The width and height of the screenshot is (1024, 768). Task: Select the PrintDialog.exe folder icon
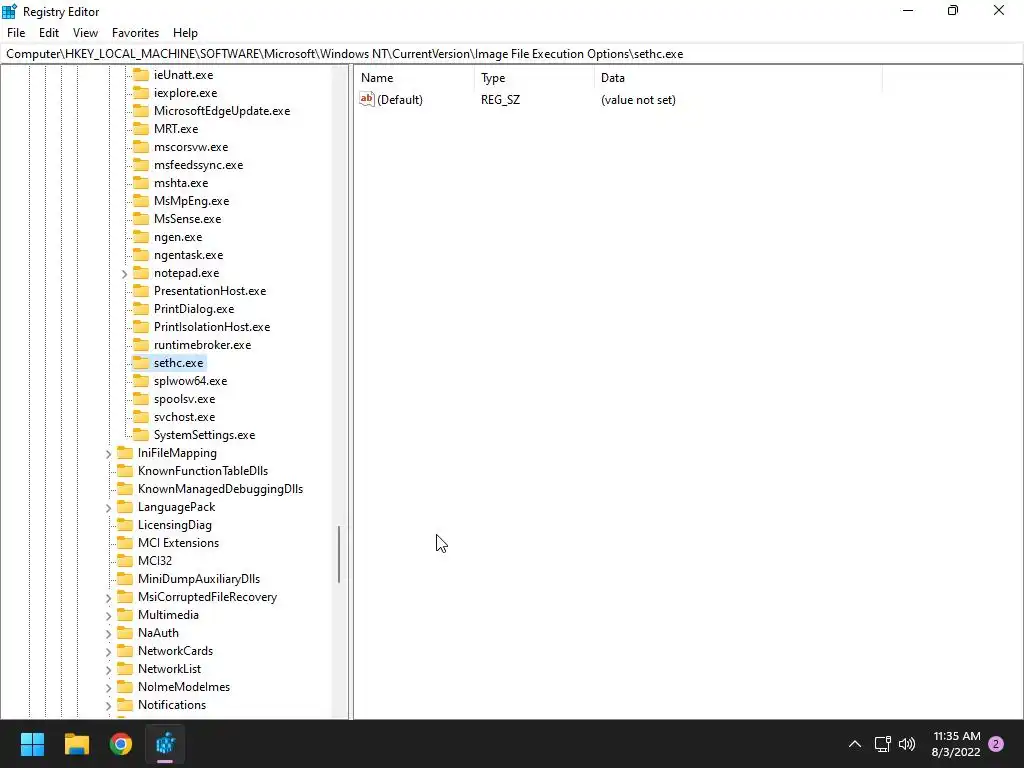[x=141, y=308]
